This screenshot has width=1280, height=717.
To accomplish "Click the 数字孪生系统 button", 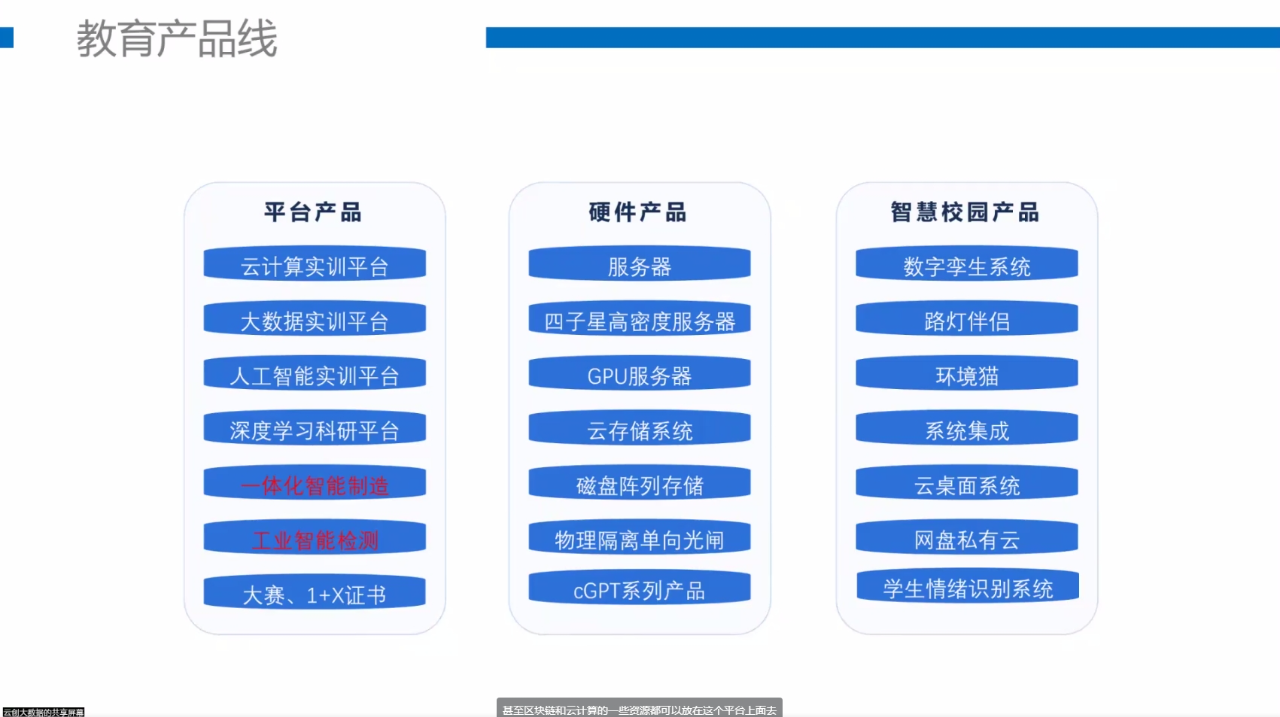I will (x=966, y=266).
